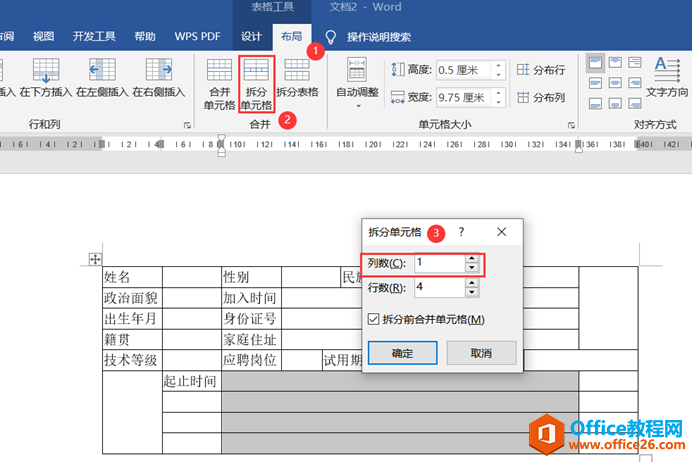Viewport: 692px width, 462px height.
Task: Increase the 列数 column count in the dialog
Action: pos(472,259)
